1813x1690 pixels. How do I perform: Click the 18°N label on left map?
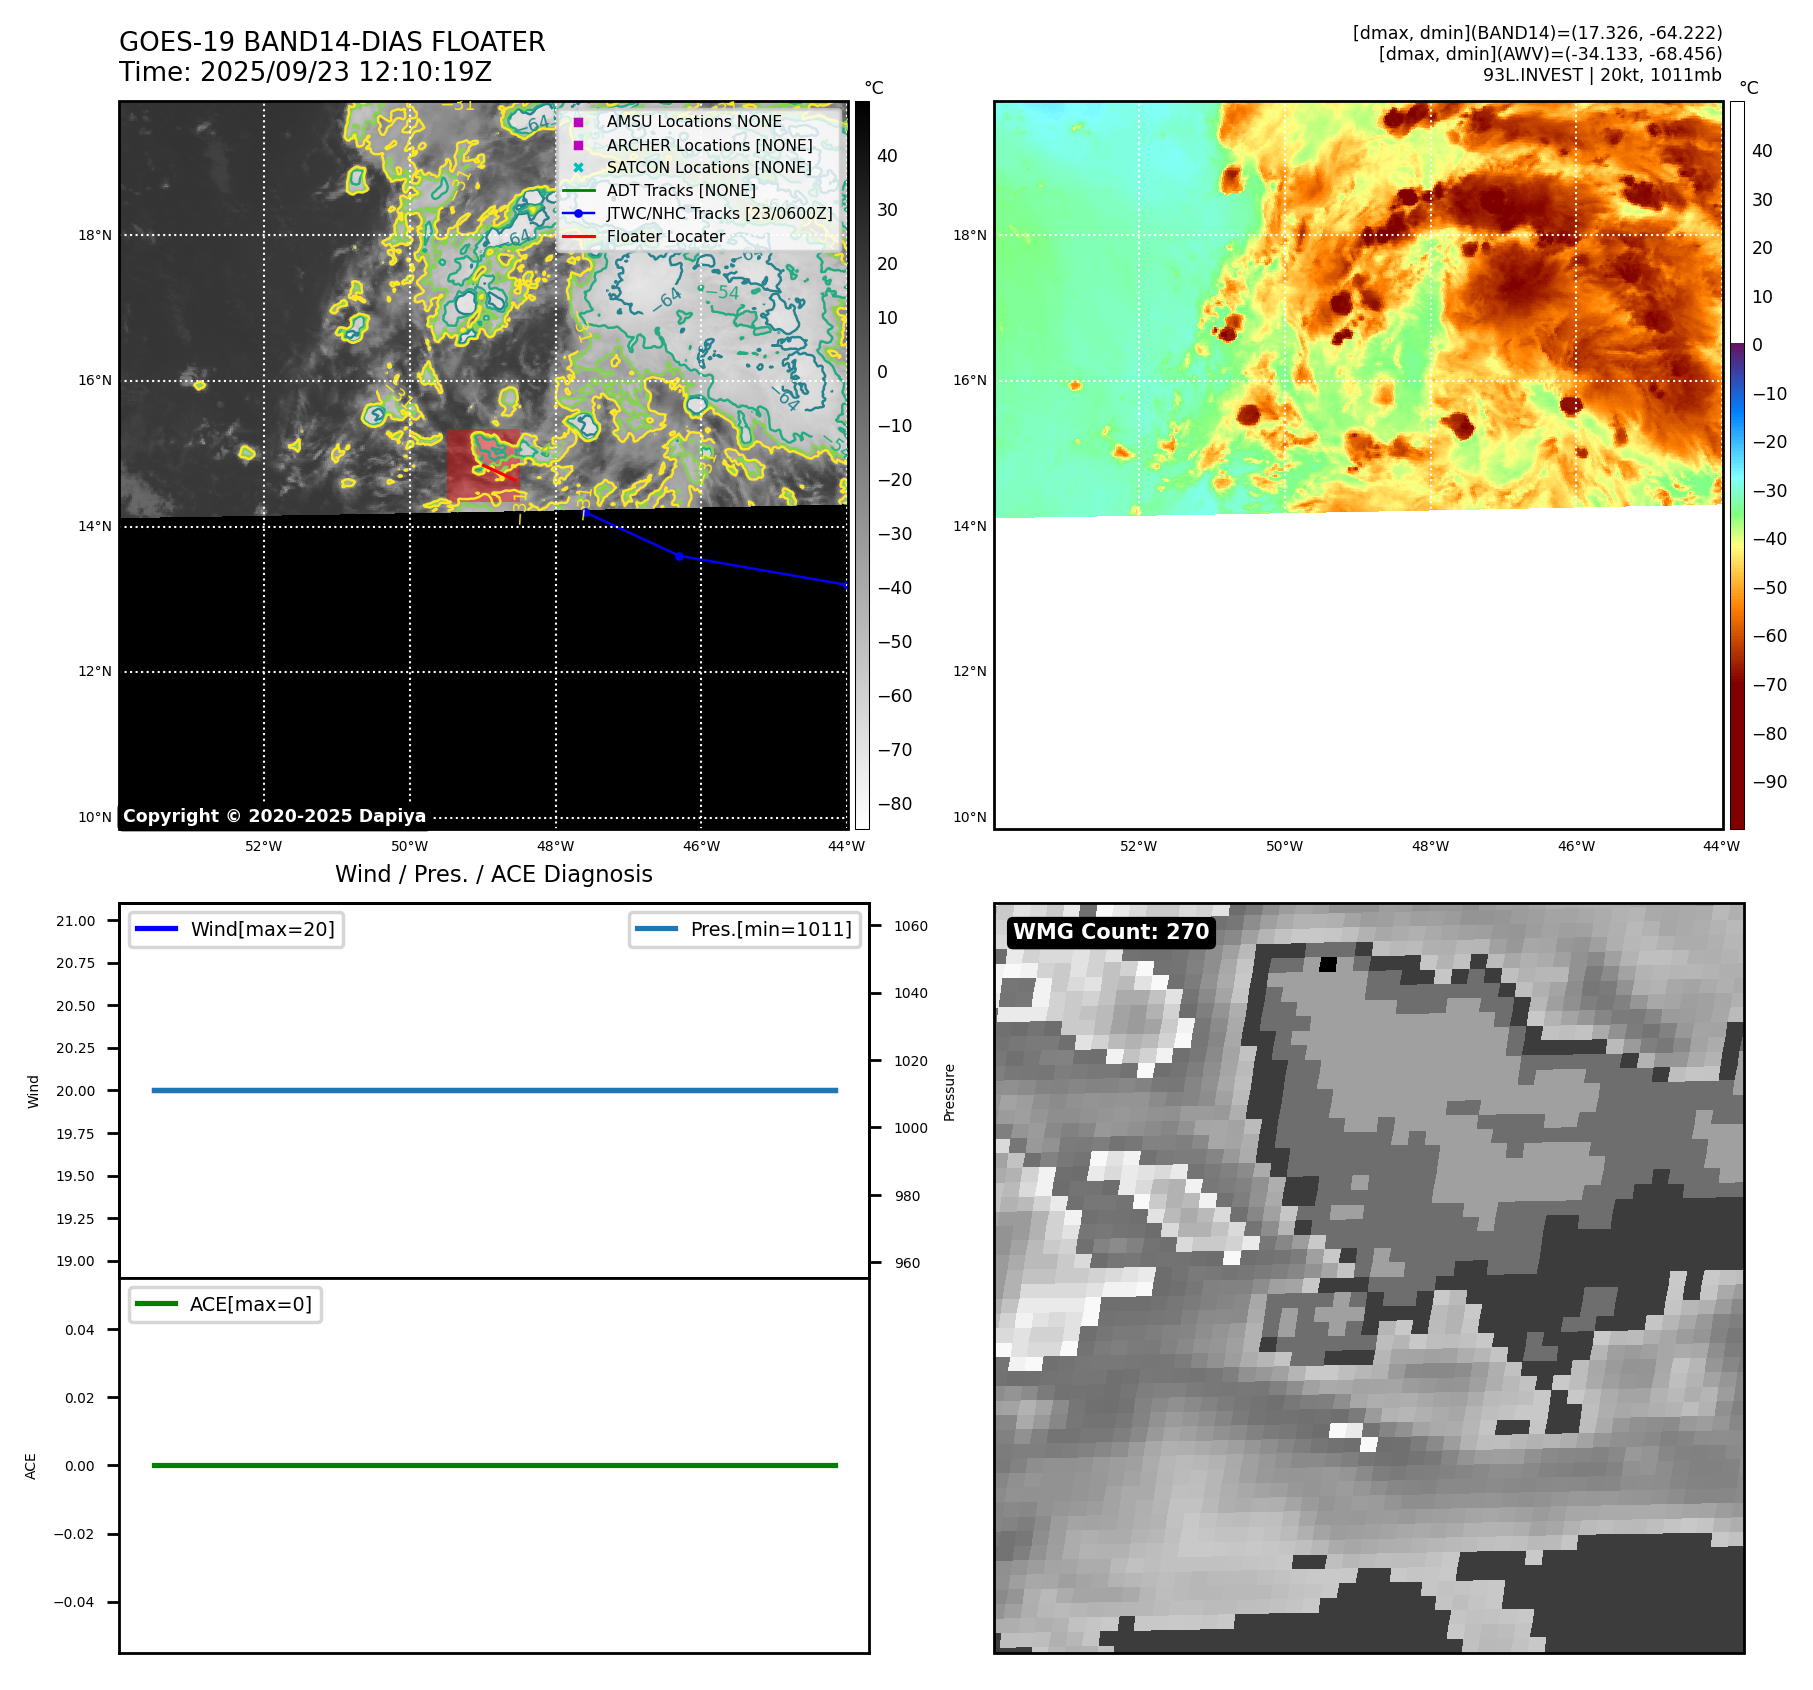95,236
